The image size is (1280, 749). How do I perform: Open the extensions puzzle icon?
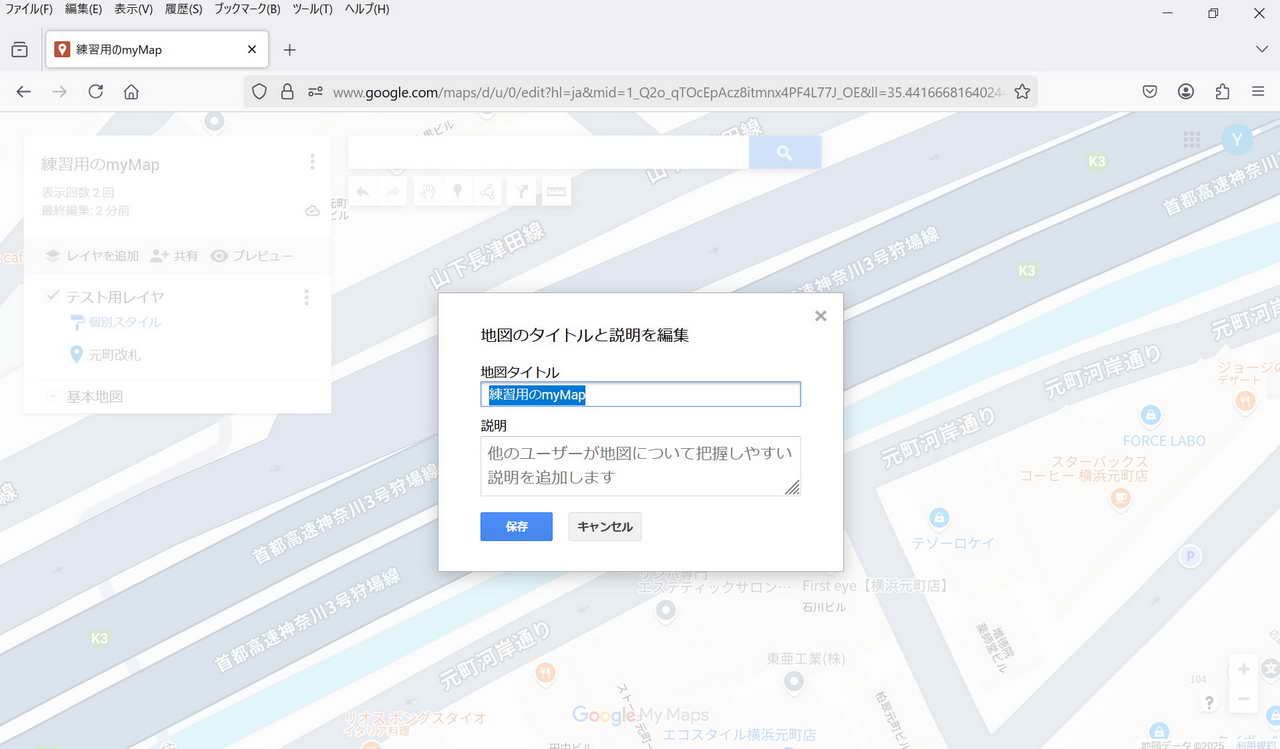(x=1222, y=91)
